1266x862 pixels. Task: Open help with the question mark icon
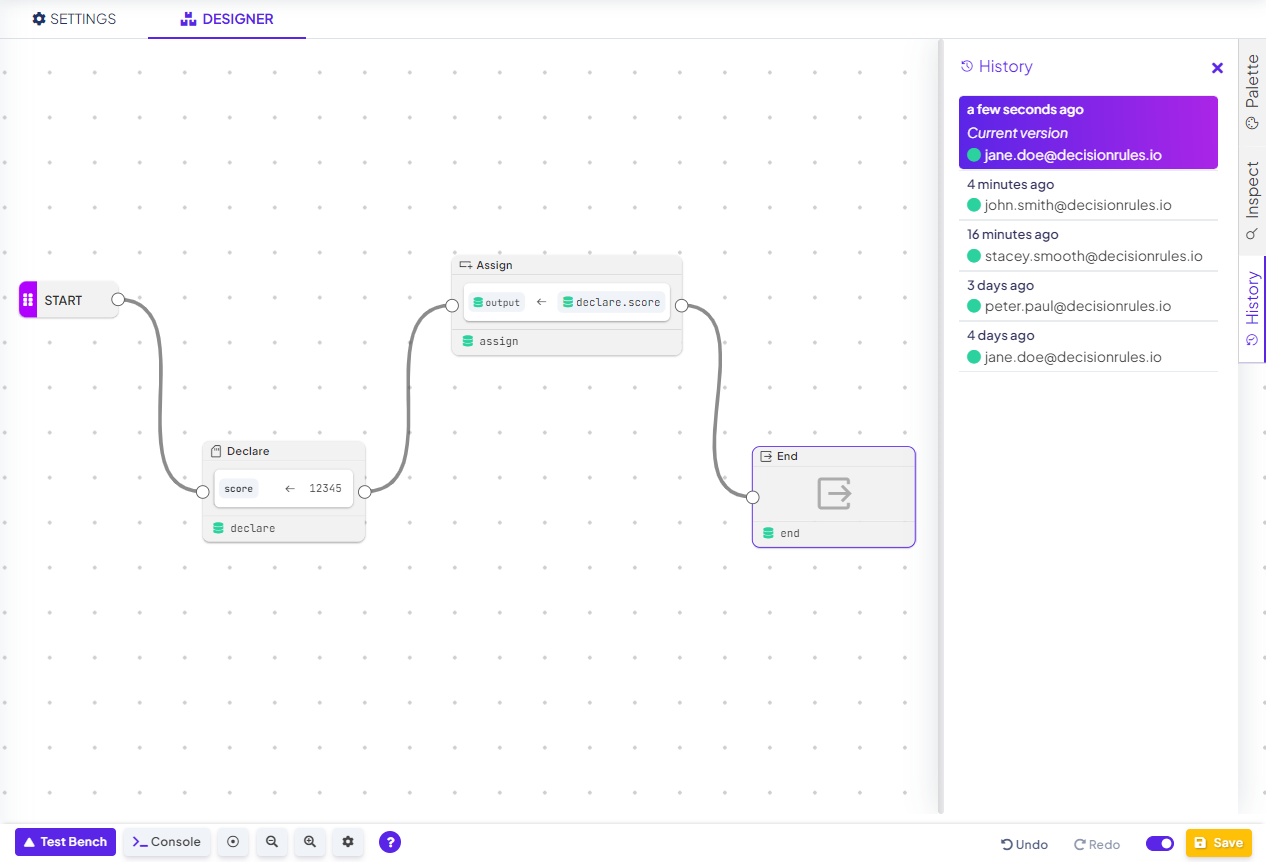pyautogui.click(x=390, y=842)
